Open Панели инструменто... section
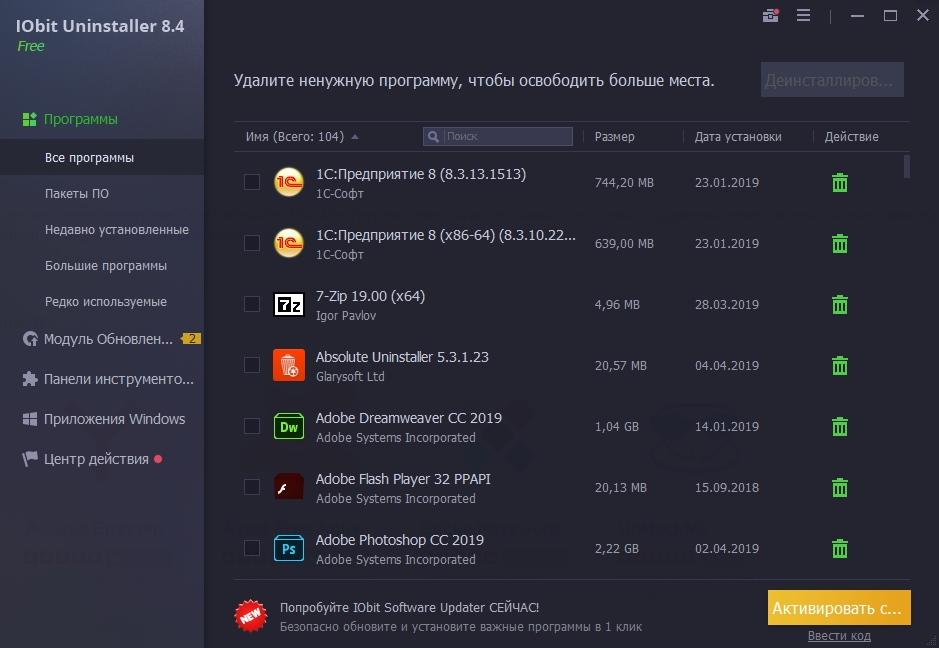Screen dimensions: 939x648 [x=119, y=378]
